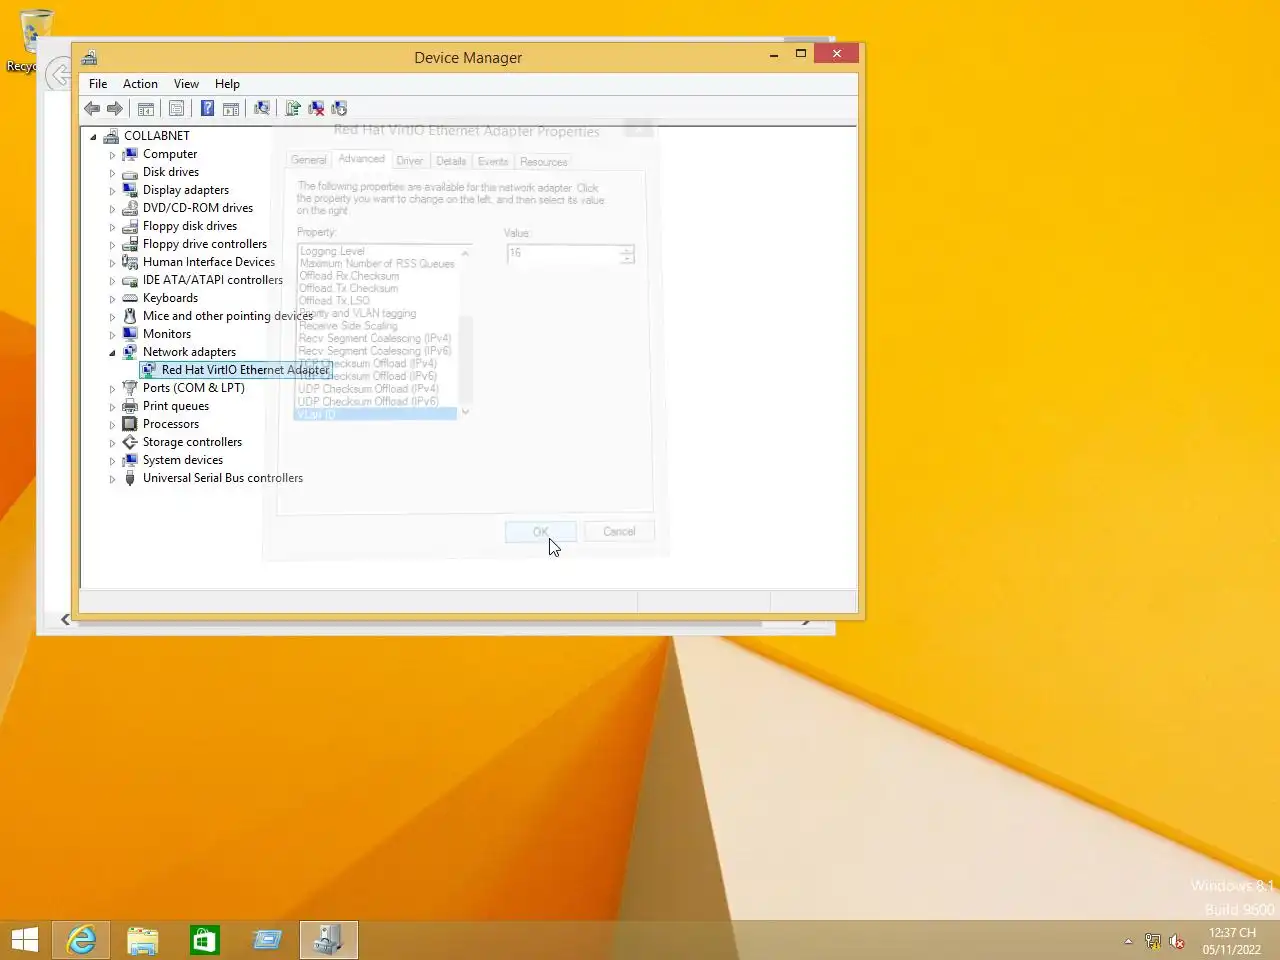This screenshot has height=960, width=1280.
Task: Confirm with the OK button
Action: pyautogui.click(x=540, y=532)
